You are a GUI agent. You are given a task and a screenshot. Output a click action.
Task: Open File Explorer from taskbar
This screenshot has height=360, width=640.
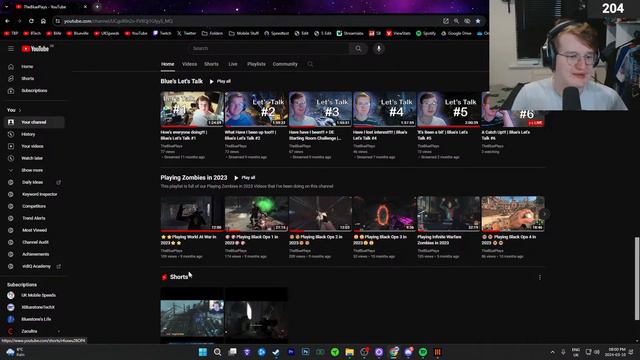click(x=349, y=352)
